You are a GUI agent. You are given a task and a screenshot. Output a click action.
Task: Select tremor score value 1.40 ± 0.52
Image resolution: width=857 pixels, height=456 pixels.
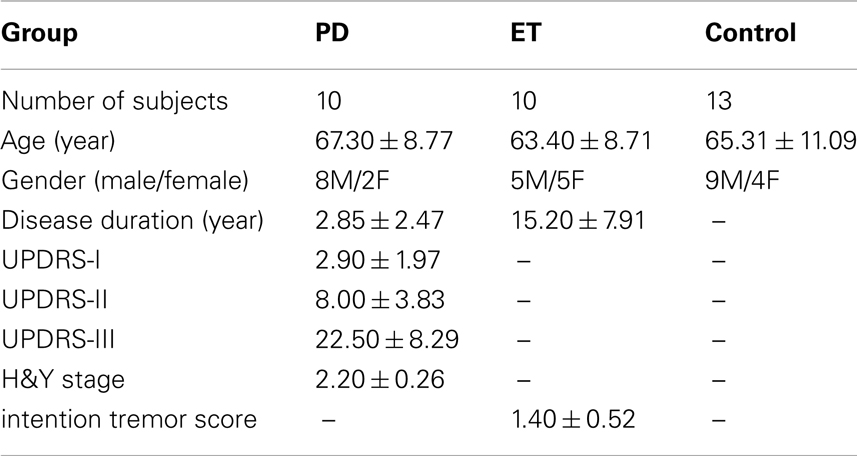coord(573,419)
